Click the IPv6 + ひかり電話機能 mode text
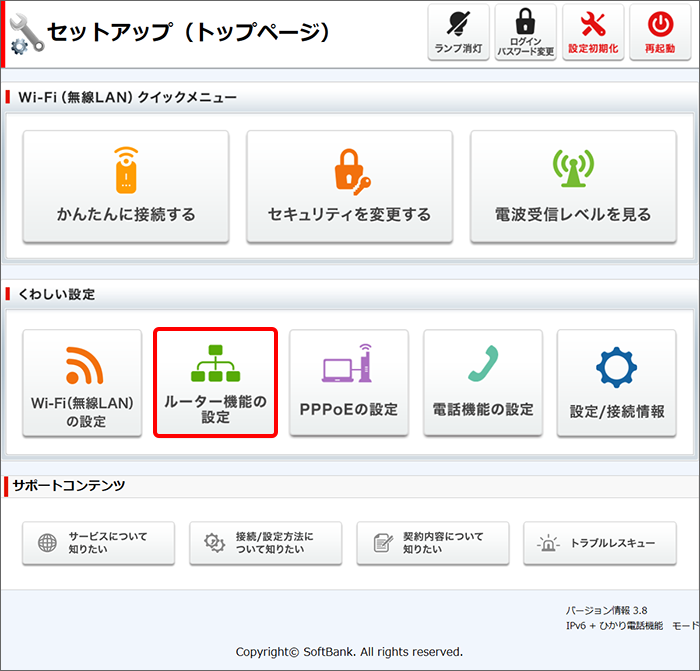This screenshot has height=671, width=700. (632, 626)
